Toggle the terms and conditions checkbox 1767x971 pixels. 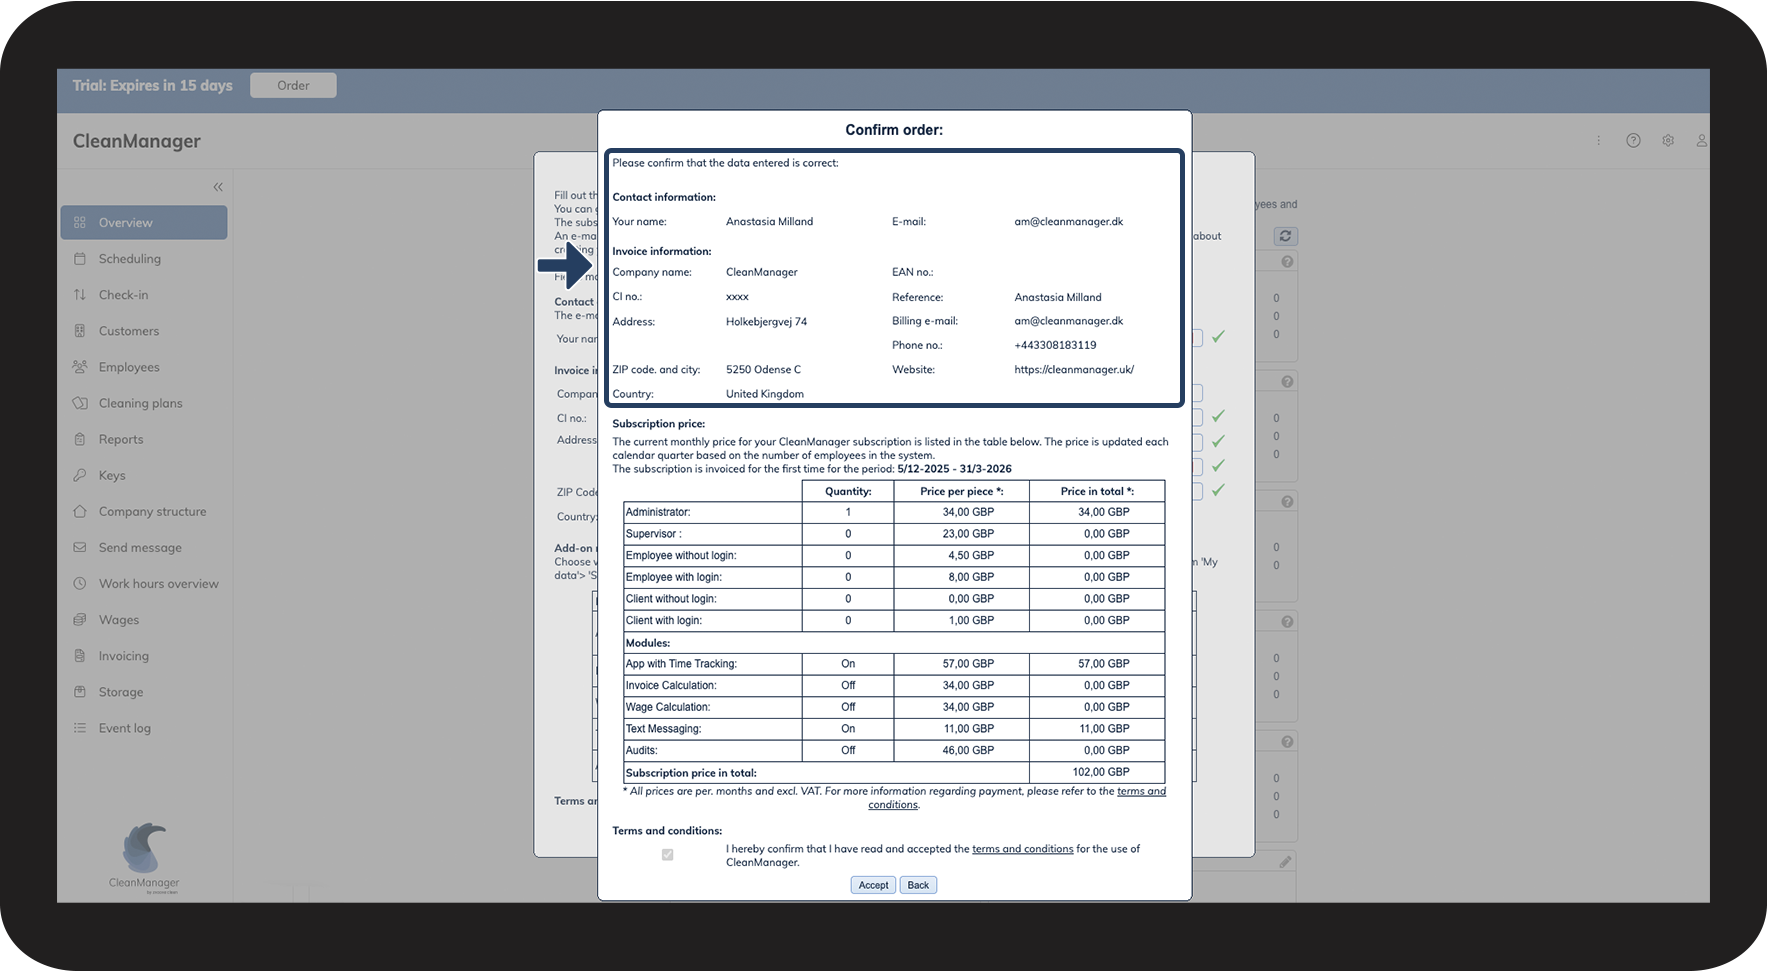[667, 855]
